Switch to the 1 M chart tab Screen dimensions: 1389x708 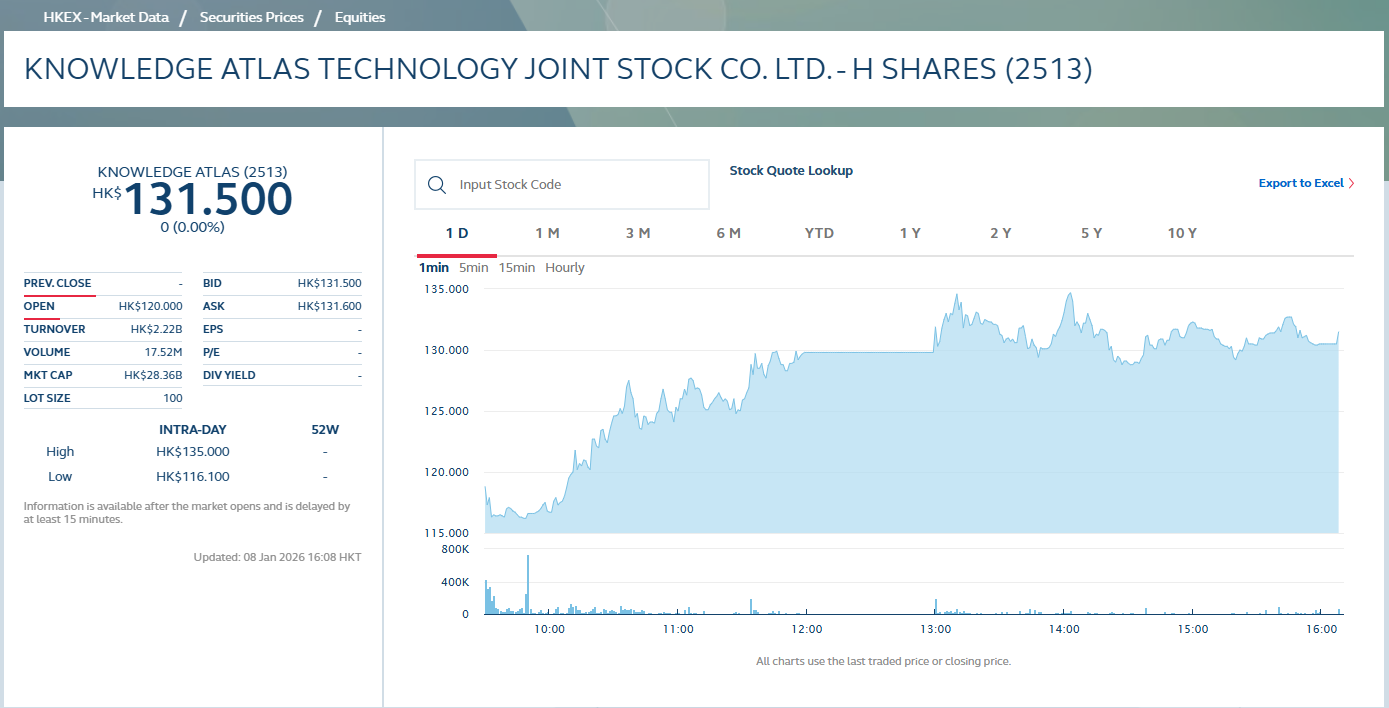click(x=547, y=233)
